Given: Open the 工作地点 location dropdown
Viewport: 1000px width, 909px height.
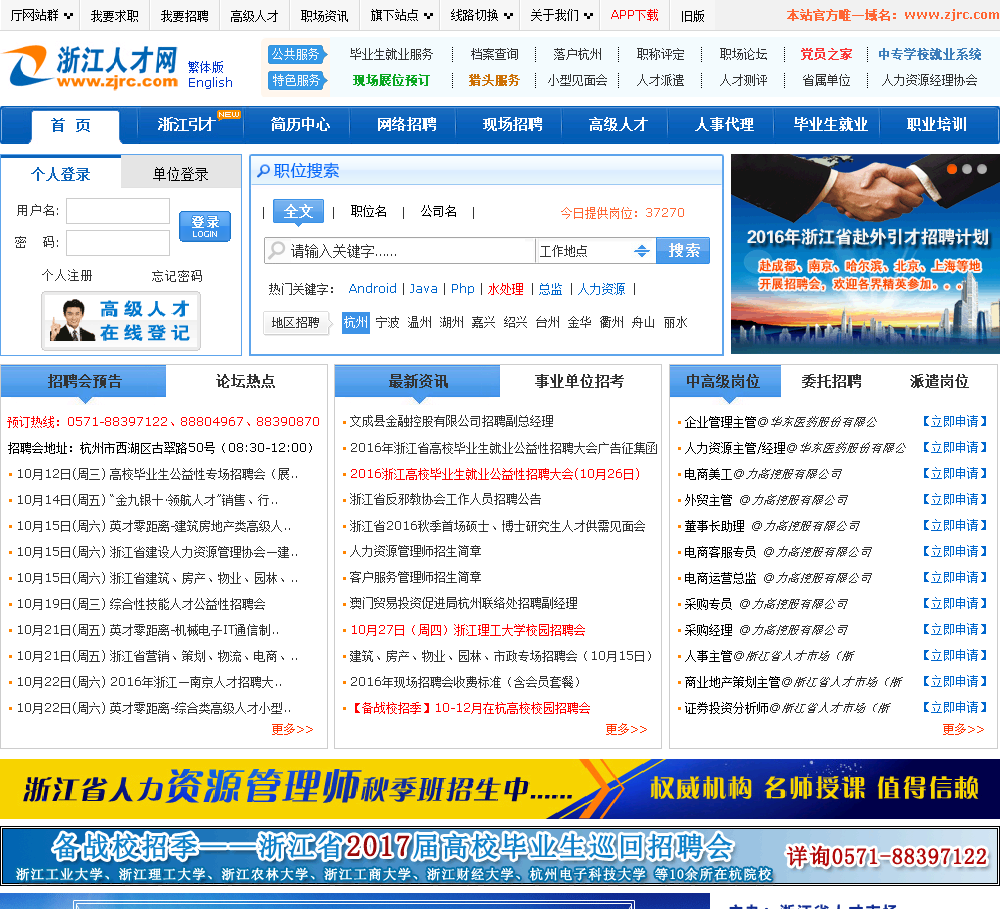Looking at the screenshot, I should [x=594, y=251].
